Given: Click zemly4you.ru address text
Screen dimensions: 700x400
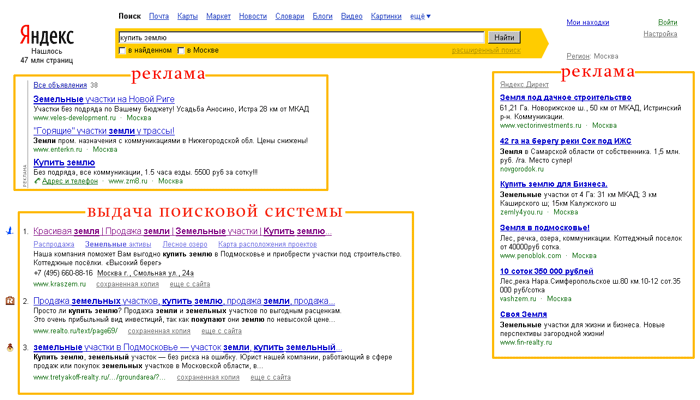Looking at the screenshot, I should (521, 212).
